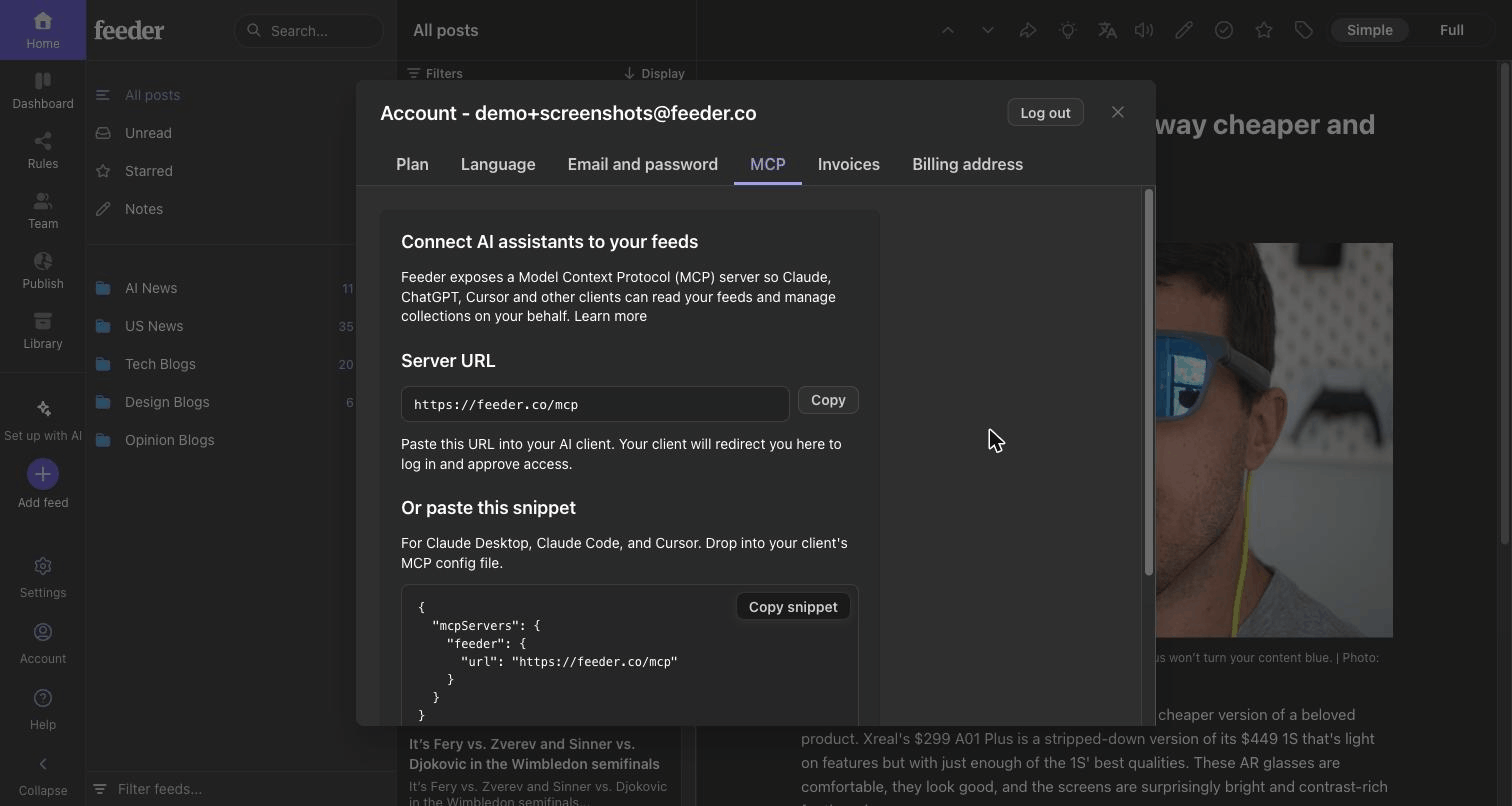This screenshot has width=1512, height=806.
Task: Open the Publish section icon
Action: click(42, 270)
